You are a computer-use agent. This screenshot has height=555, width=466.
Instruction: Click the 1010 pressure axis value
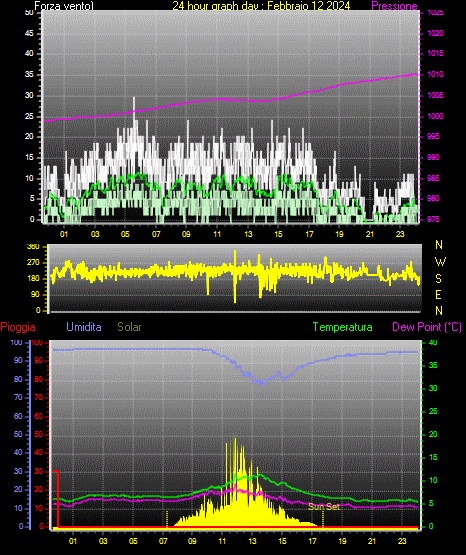tap(435, 74)
